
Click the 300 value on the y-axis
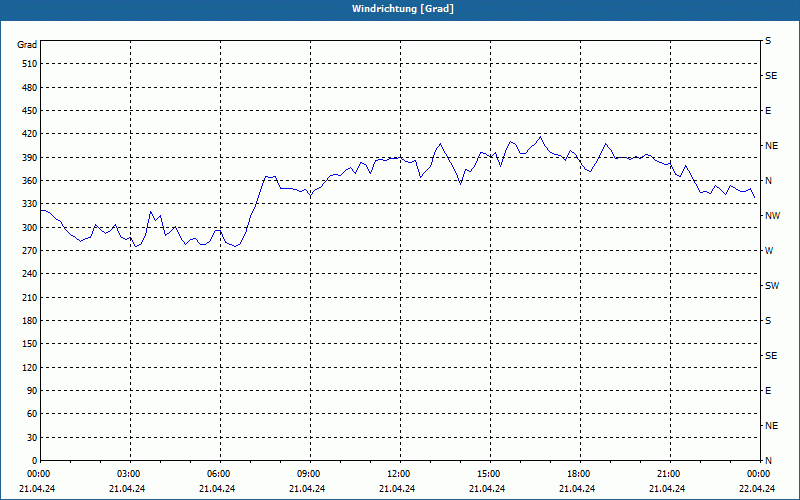30,228
